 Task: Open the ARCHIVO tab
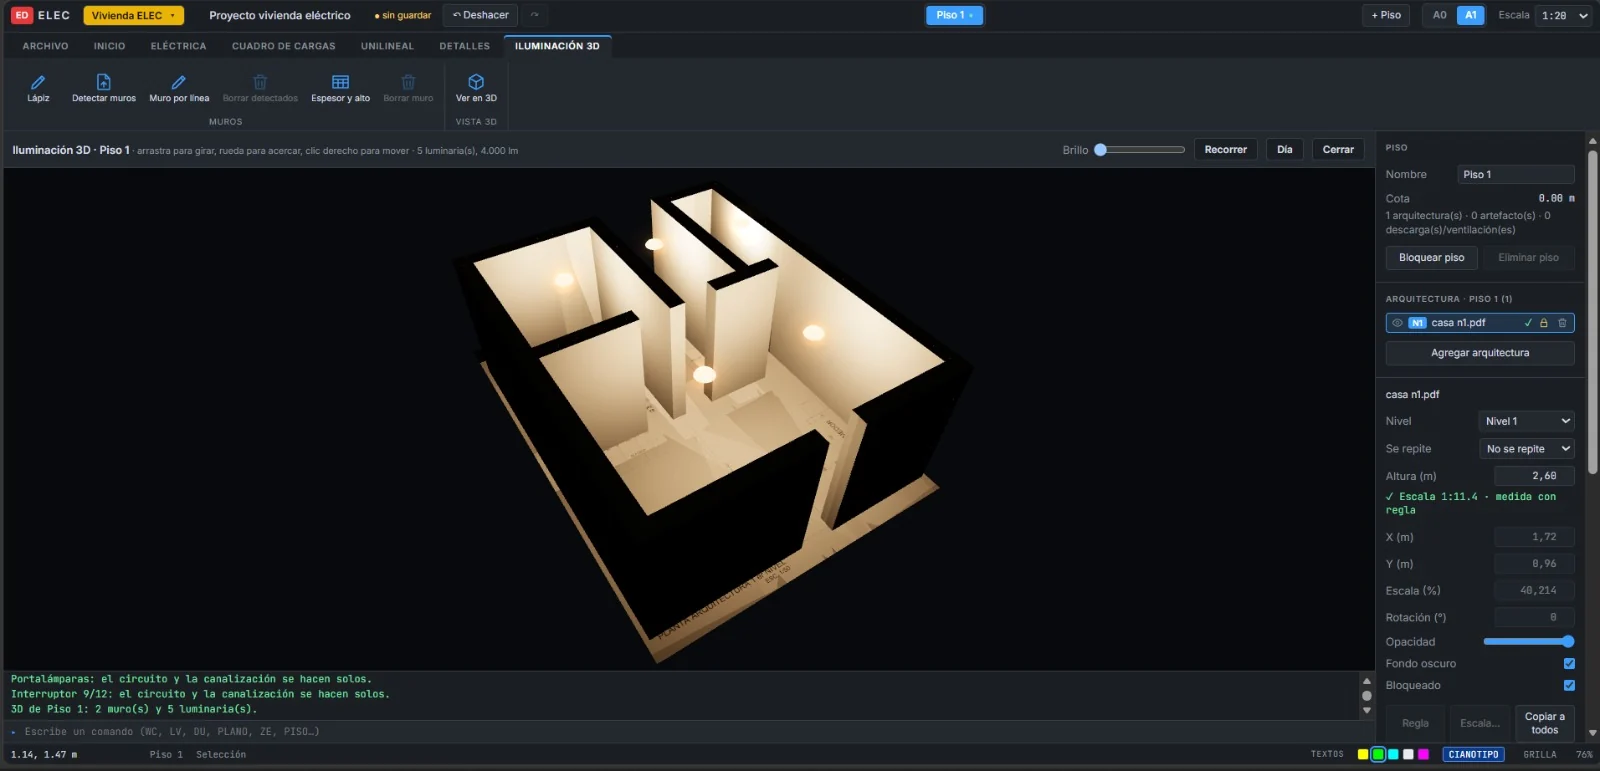[46, 46]
